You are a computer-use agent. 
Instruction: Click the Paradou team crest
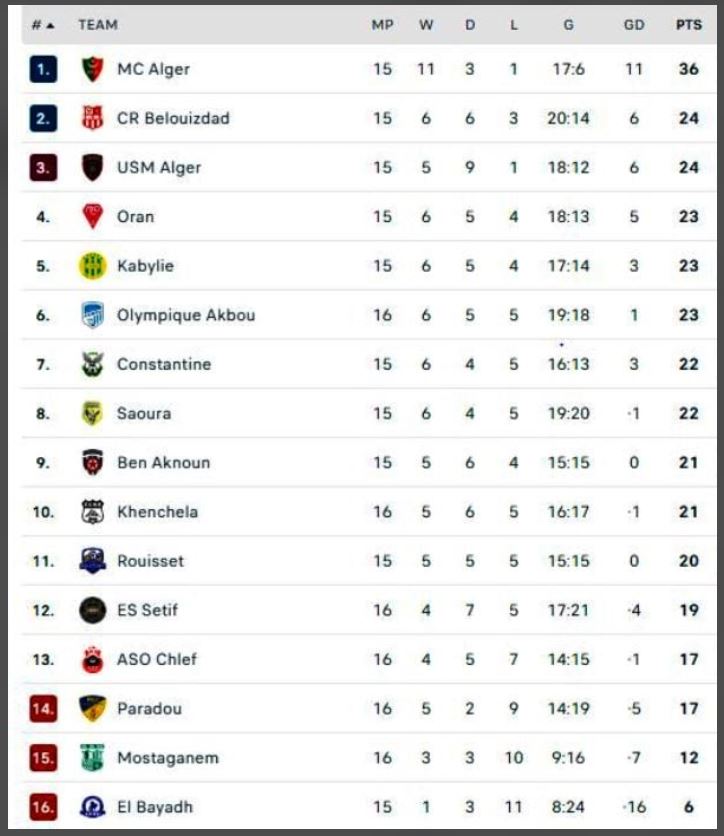92,708
